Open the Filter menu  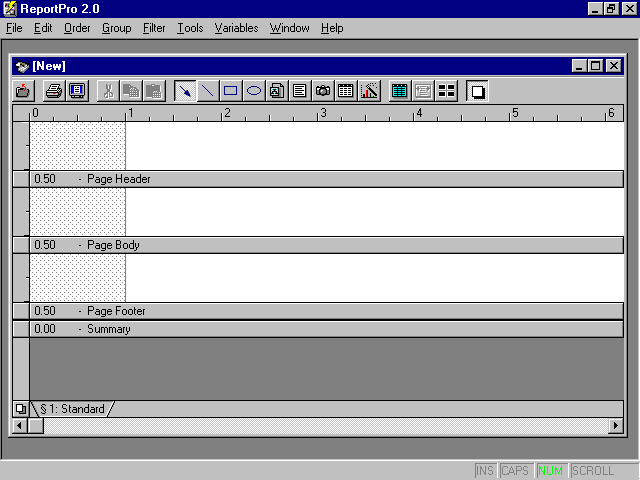coord(154,28)
